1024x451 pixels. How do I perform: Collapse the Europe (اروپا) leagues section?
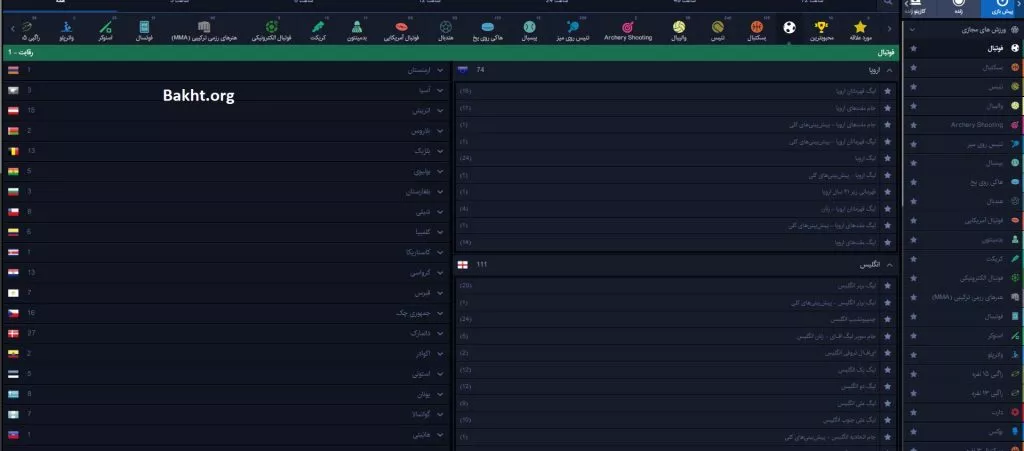[x=890, y=71]
